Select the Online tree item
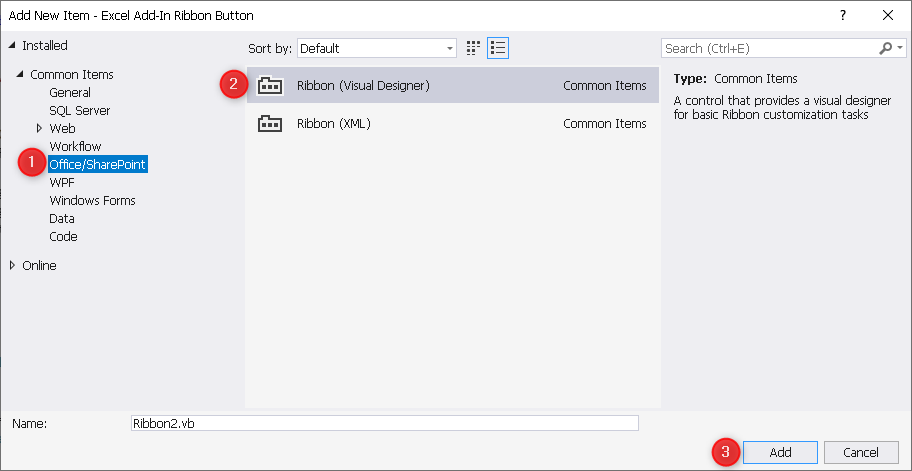This screenshot has height=471, width=912. click(x=39, y=266)
